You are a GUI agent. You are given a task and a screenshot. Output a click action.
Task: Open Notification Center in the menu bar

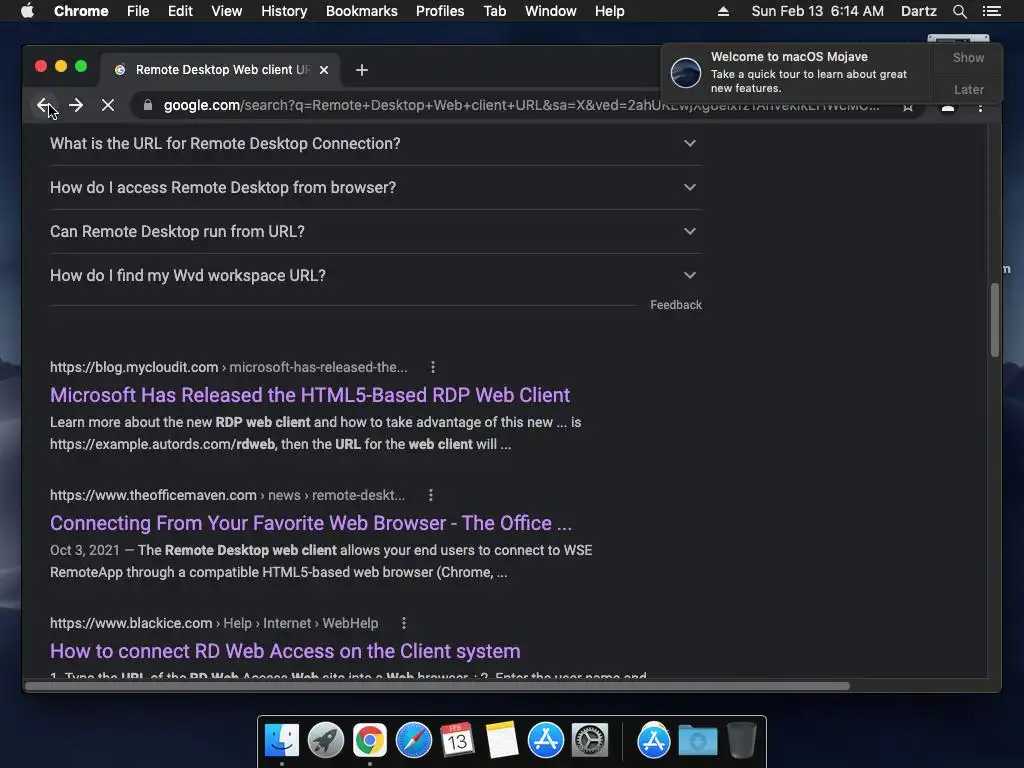coord(991,11)
